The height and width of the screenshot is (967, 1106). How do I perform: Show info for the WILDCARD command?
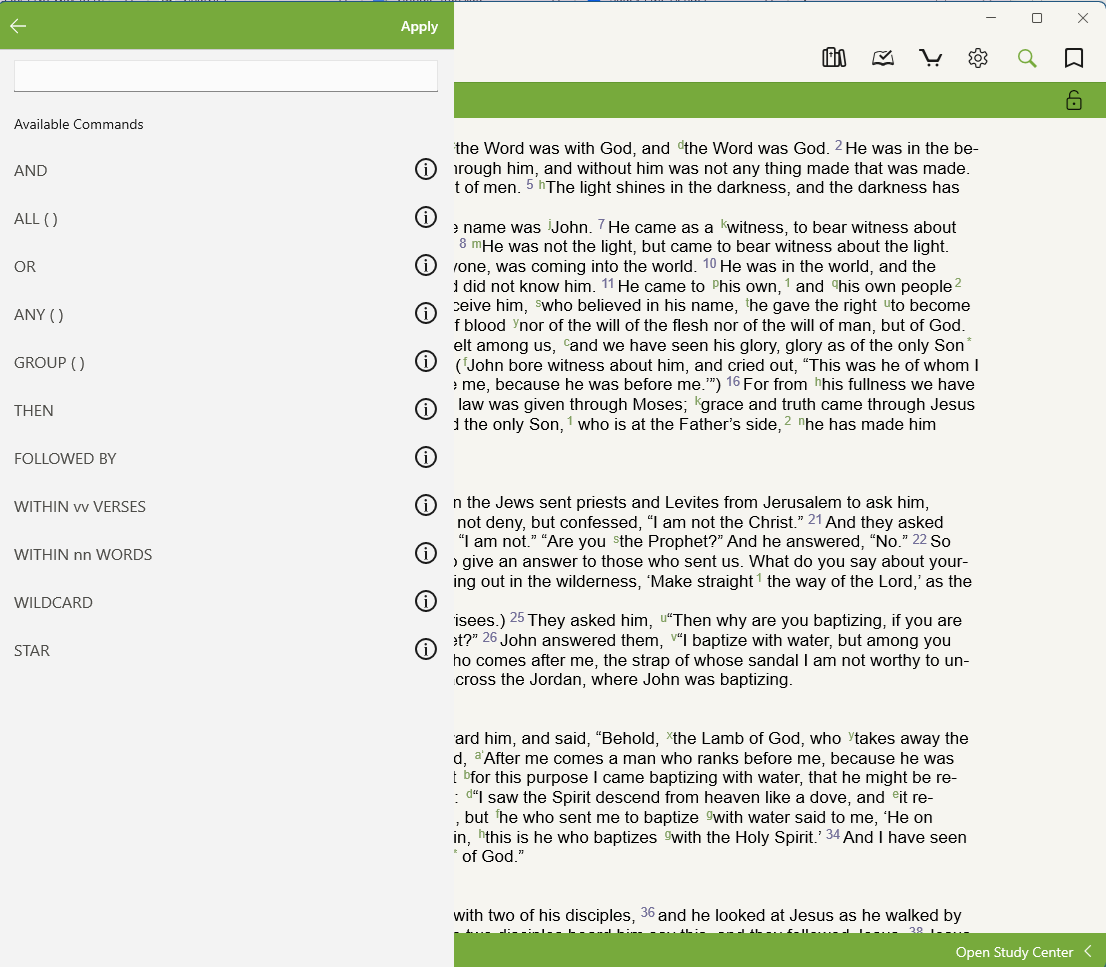pyautogui.click(x=426, y=602)
